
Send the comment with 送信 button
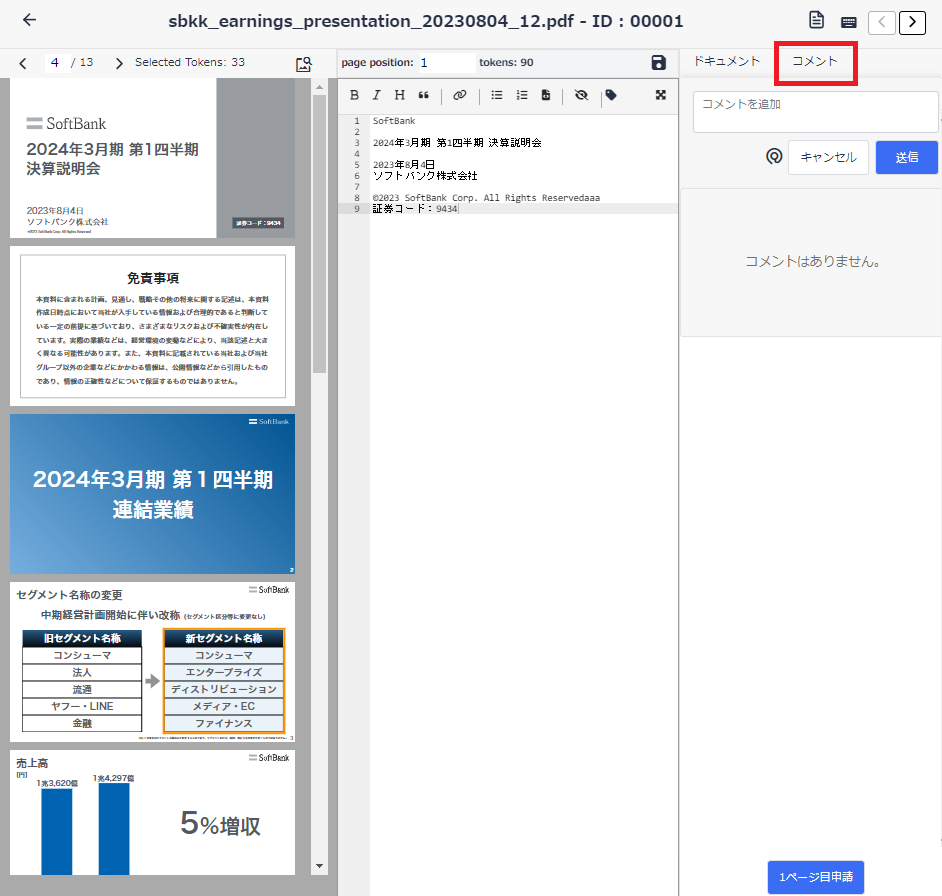pyautogui.click(x=906, y=157)
